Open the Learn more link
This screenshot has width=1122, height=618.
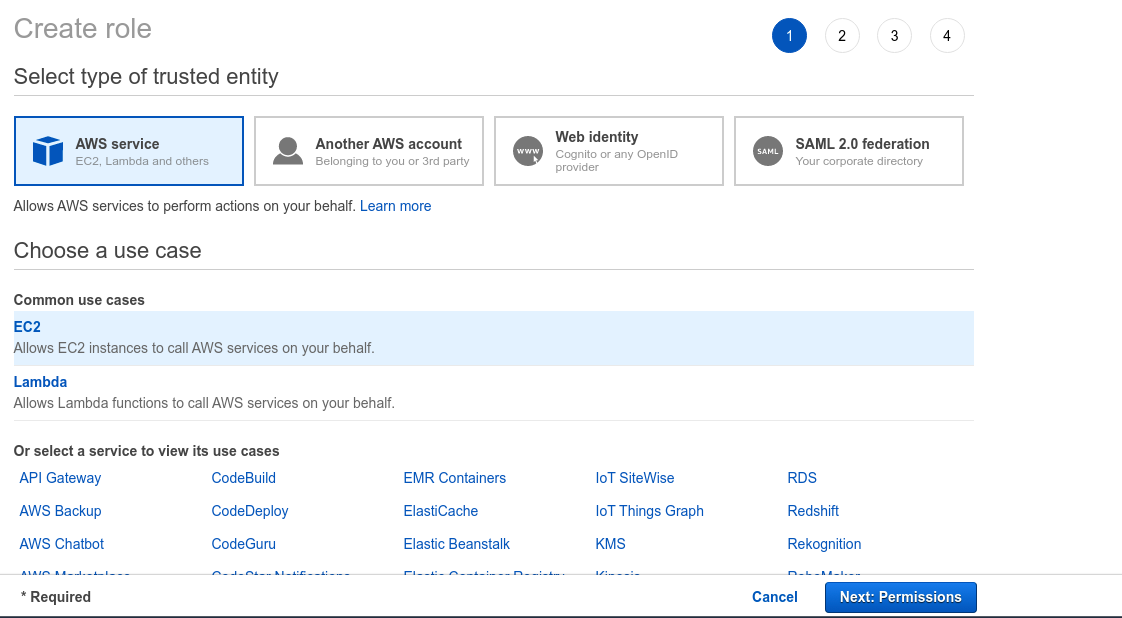point(396,206)
